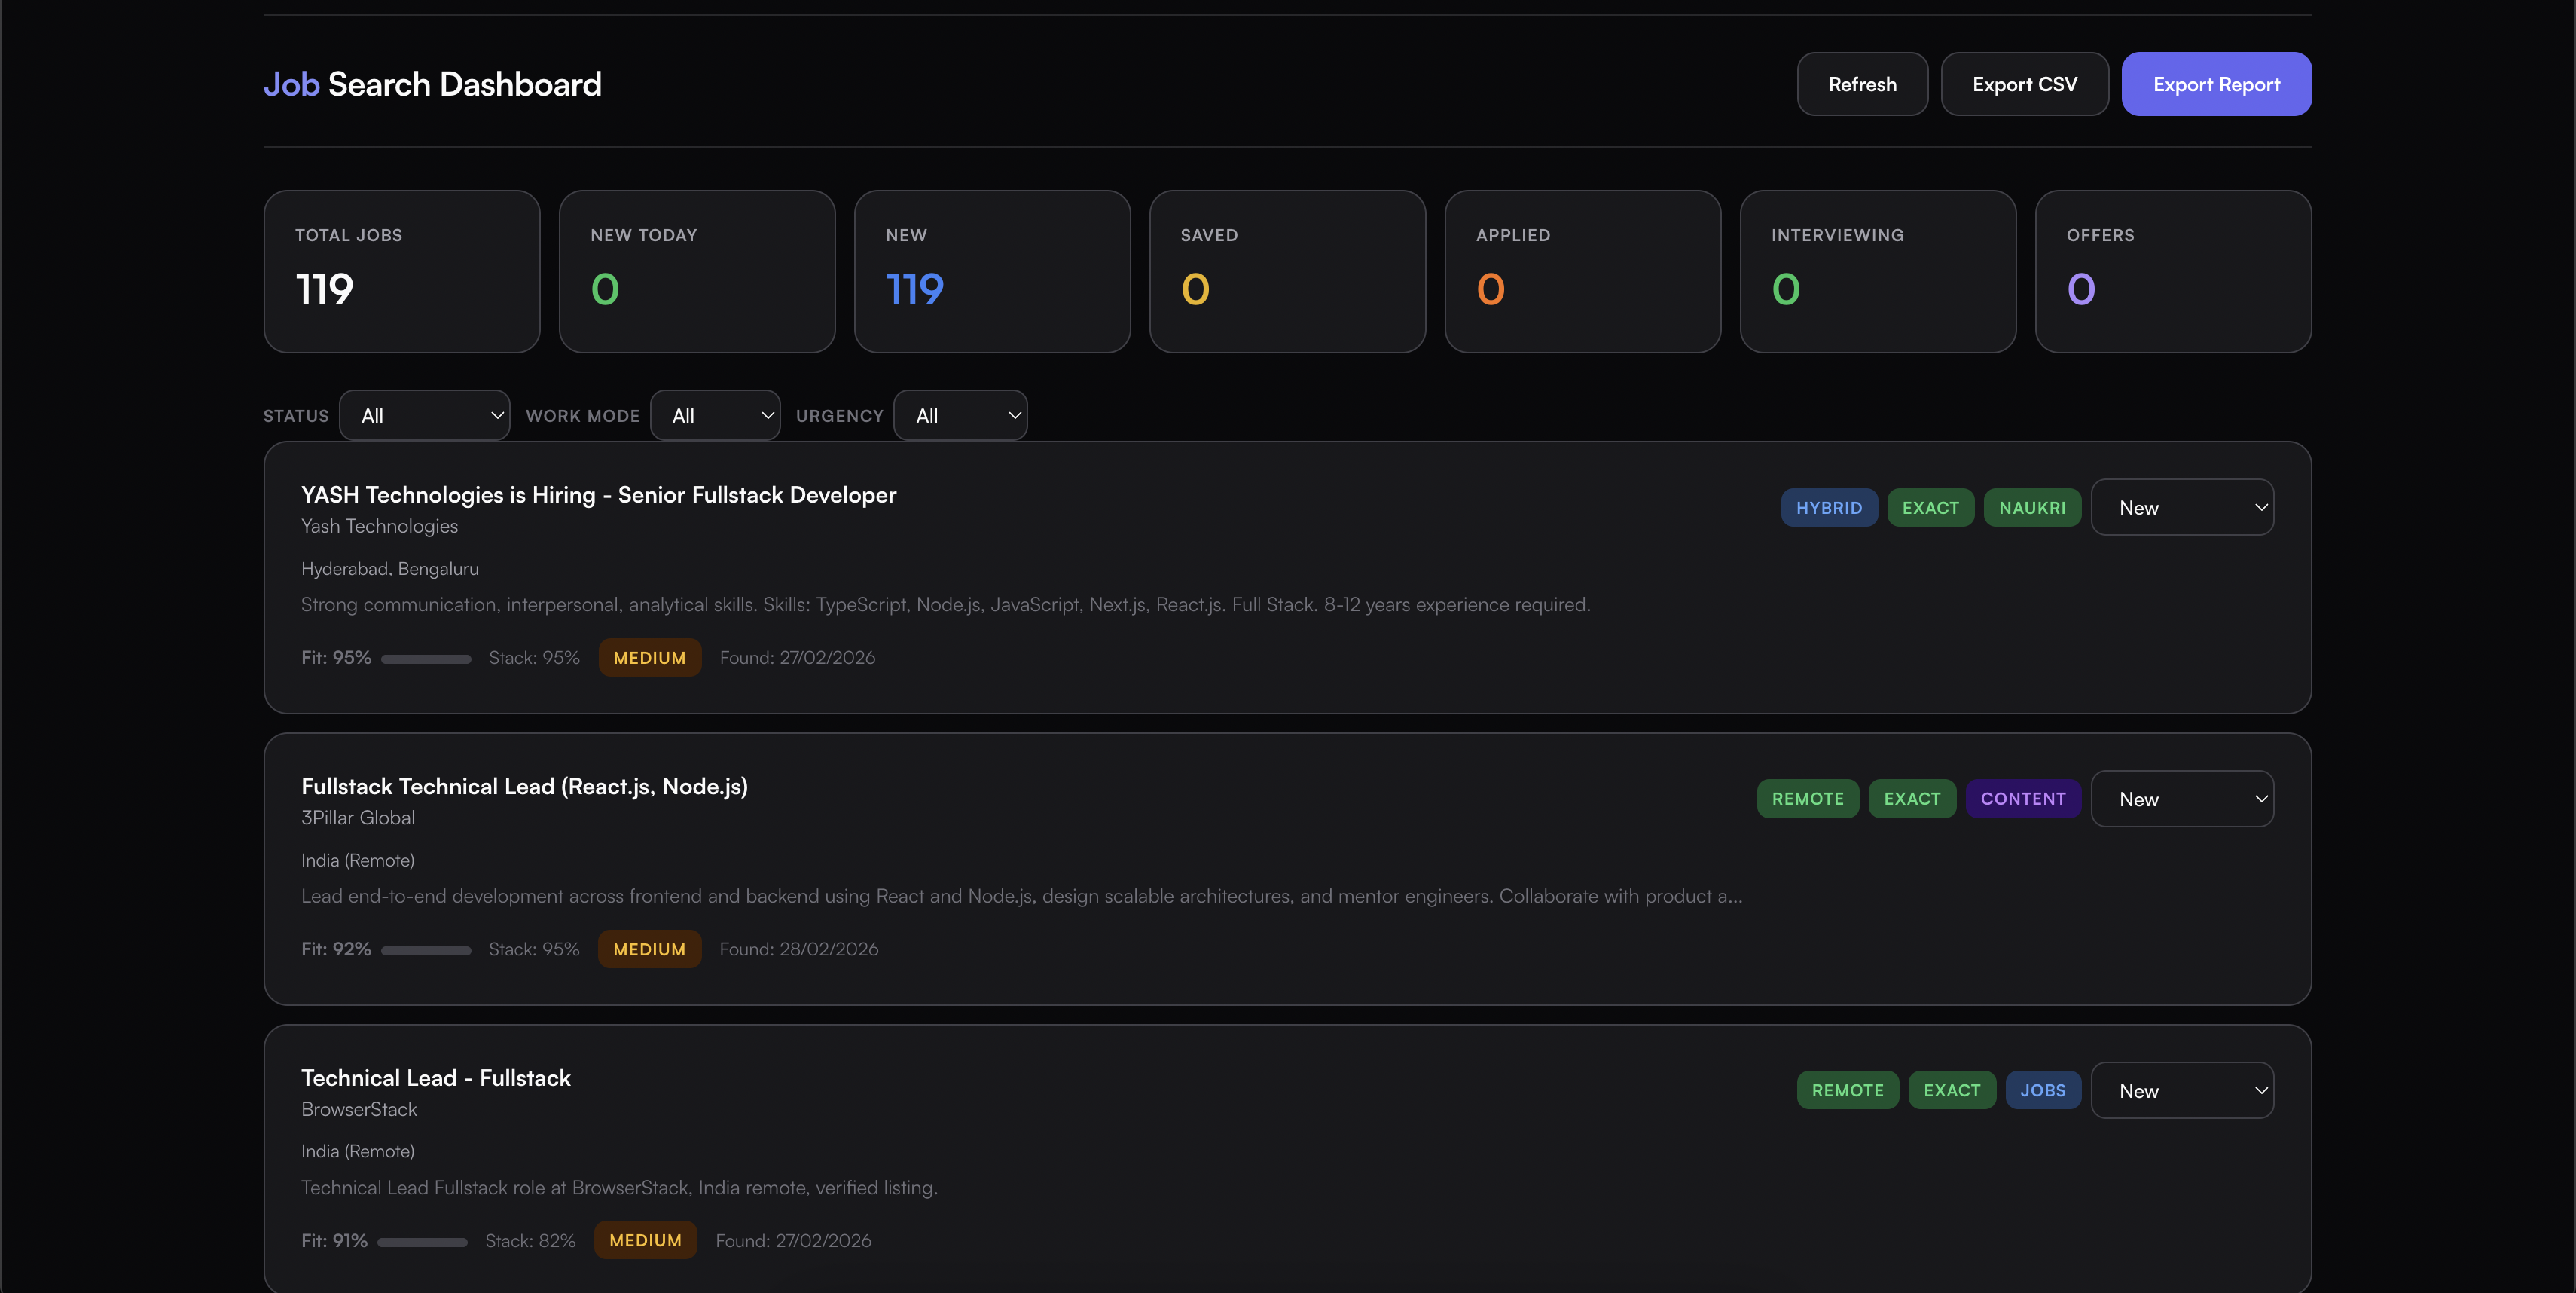Change status of YASH Technologies job
This screenshot has width=2576, height=1293.
(2181, 508)
